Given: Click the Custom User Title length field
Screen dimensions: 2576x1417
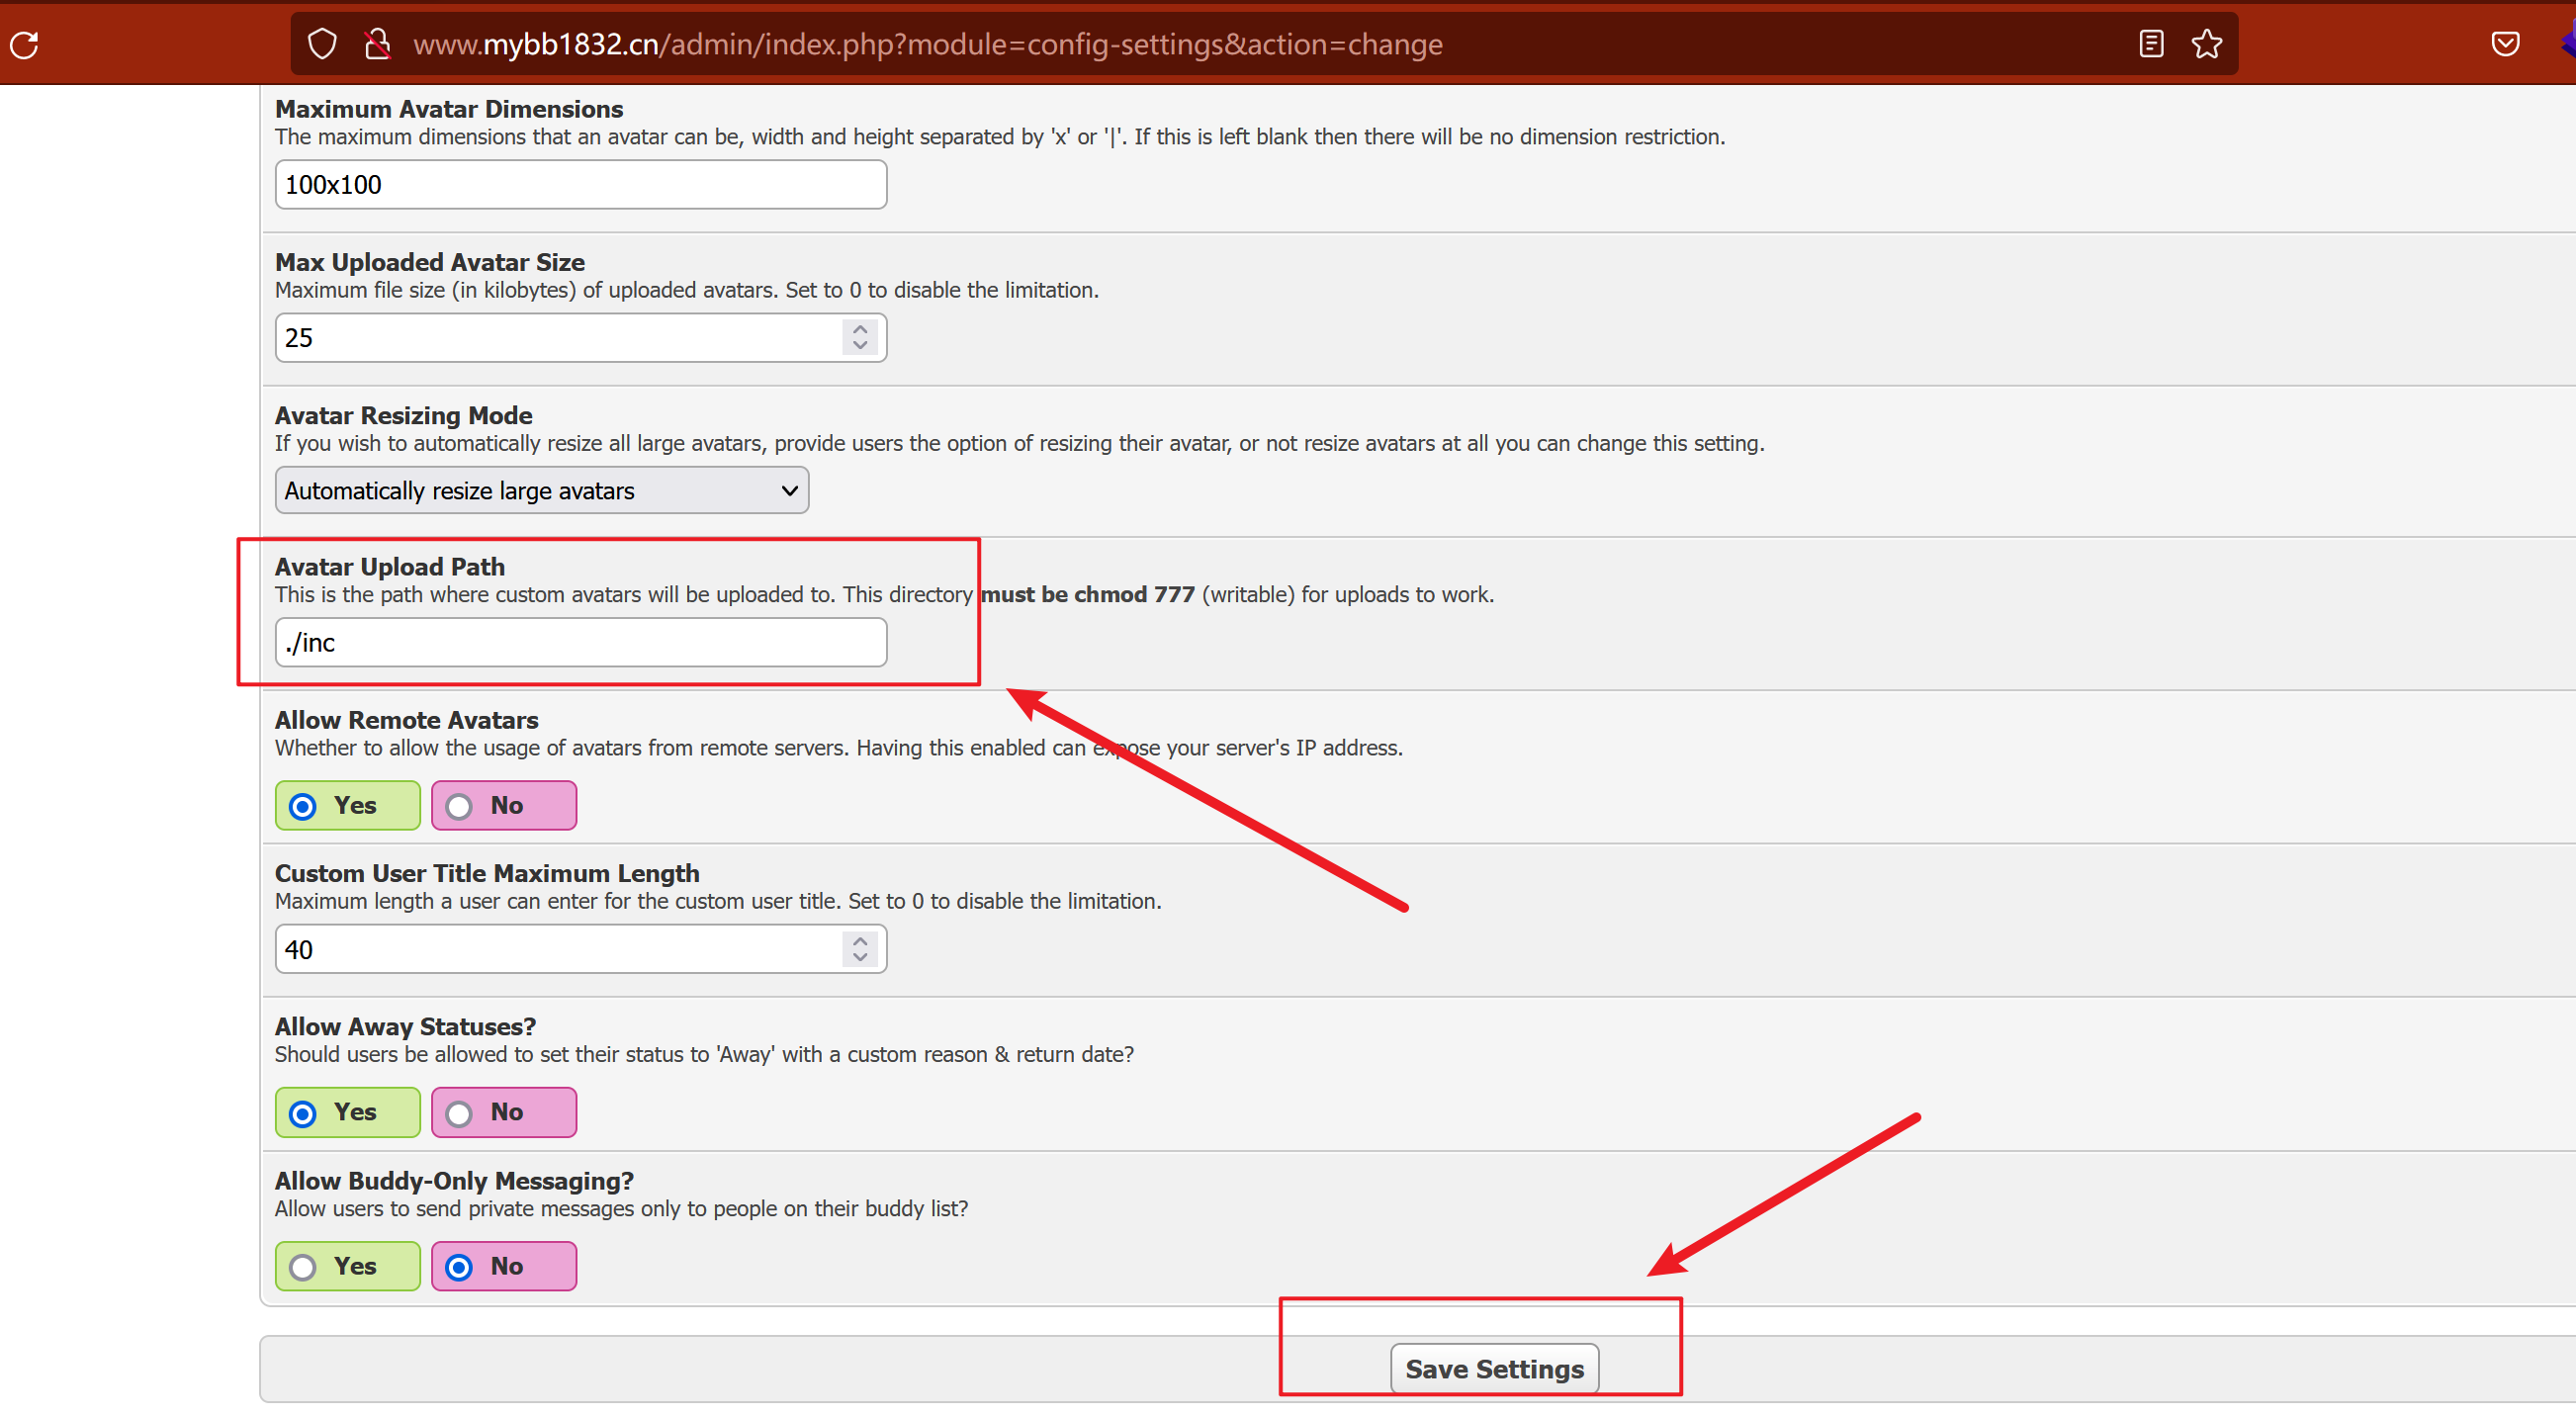Looking at the screenshot, I should click(555, 949).
